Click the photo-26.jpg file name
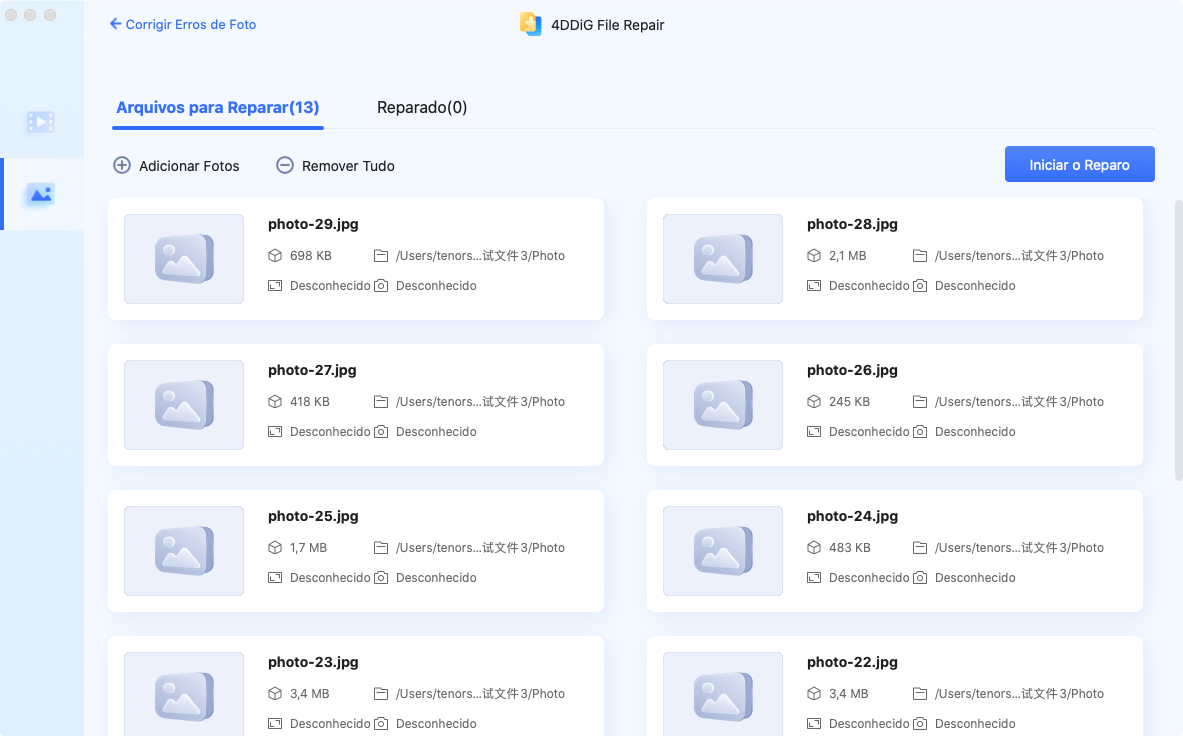Screen dimensions: 1183x736 tap(852, 370)
